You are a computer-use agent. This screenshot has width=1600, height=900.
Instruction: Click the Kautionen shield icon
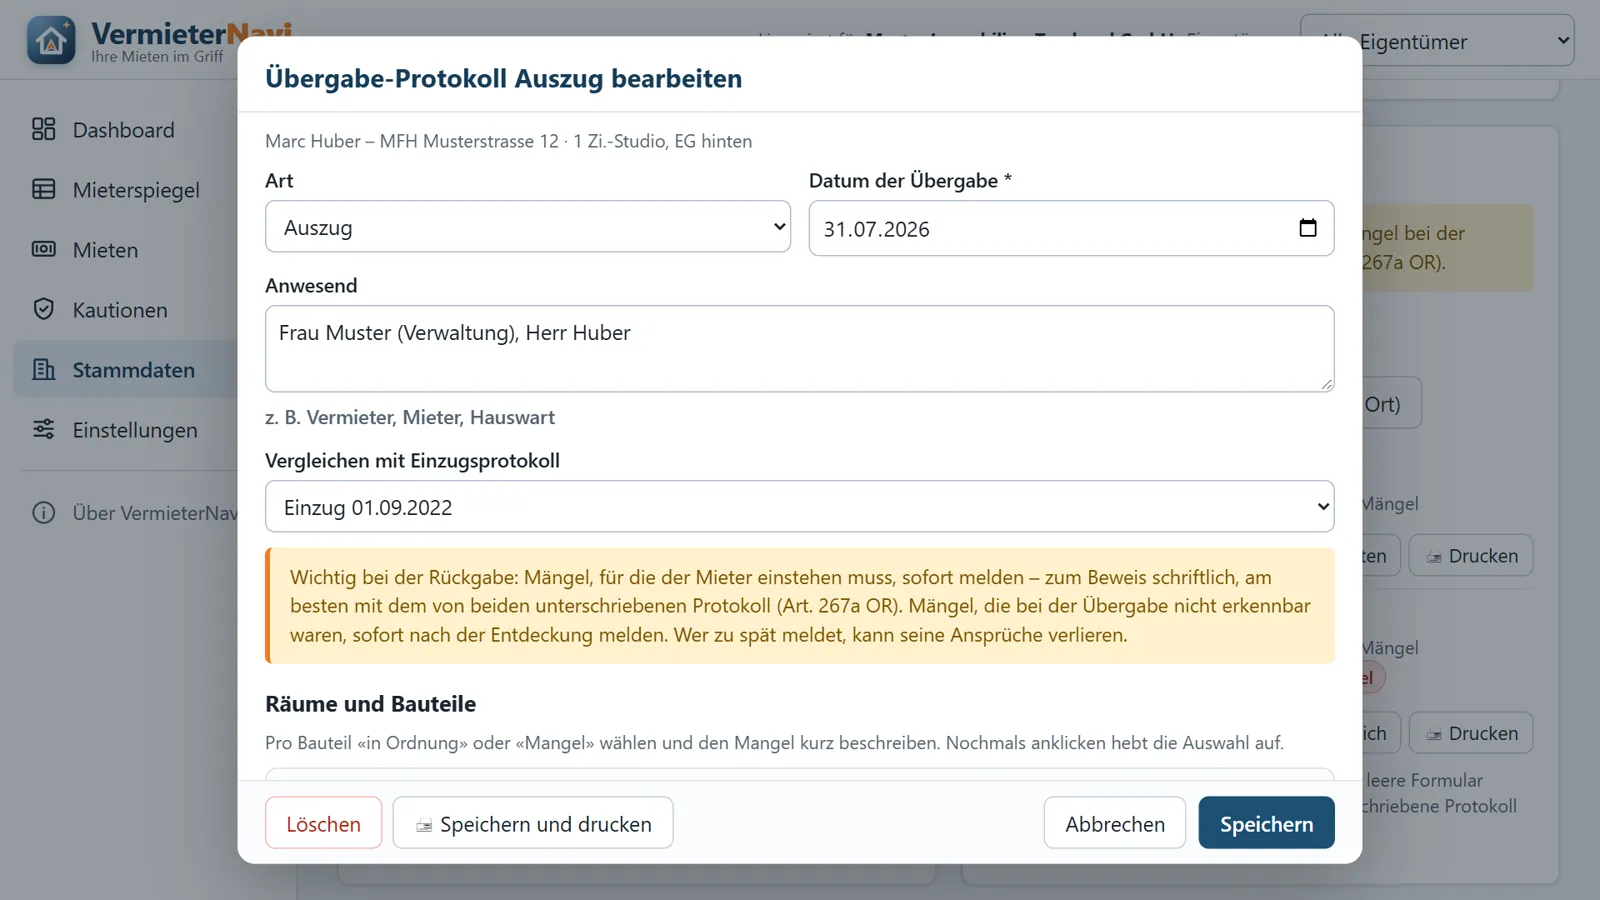[x=44, y=309]
